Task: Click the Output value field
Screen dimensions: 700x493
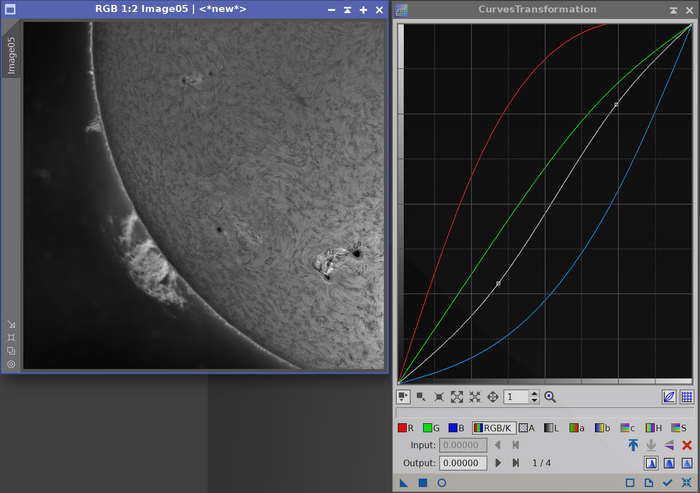Action: pos(462,462)
